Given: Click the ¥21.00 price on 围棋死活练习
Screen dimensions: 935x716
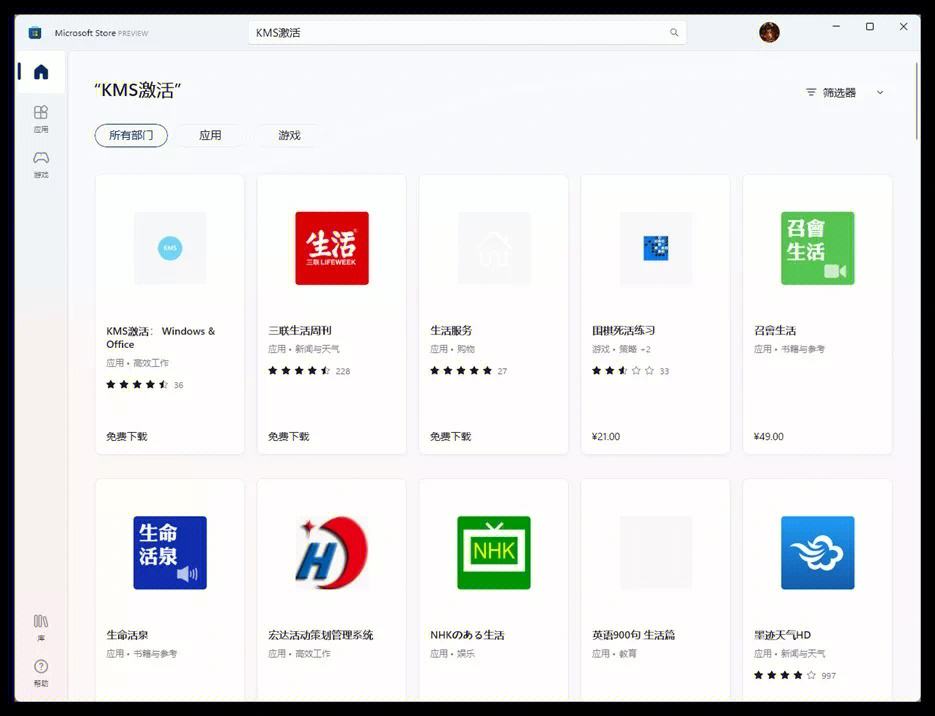Looking at the screenshot, I should pos(606,436).
